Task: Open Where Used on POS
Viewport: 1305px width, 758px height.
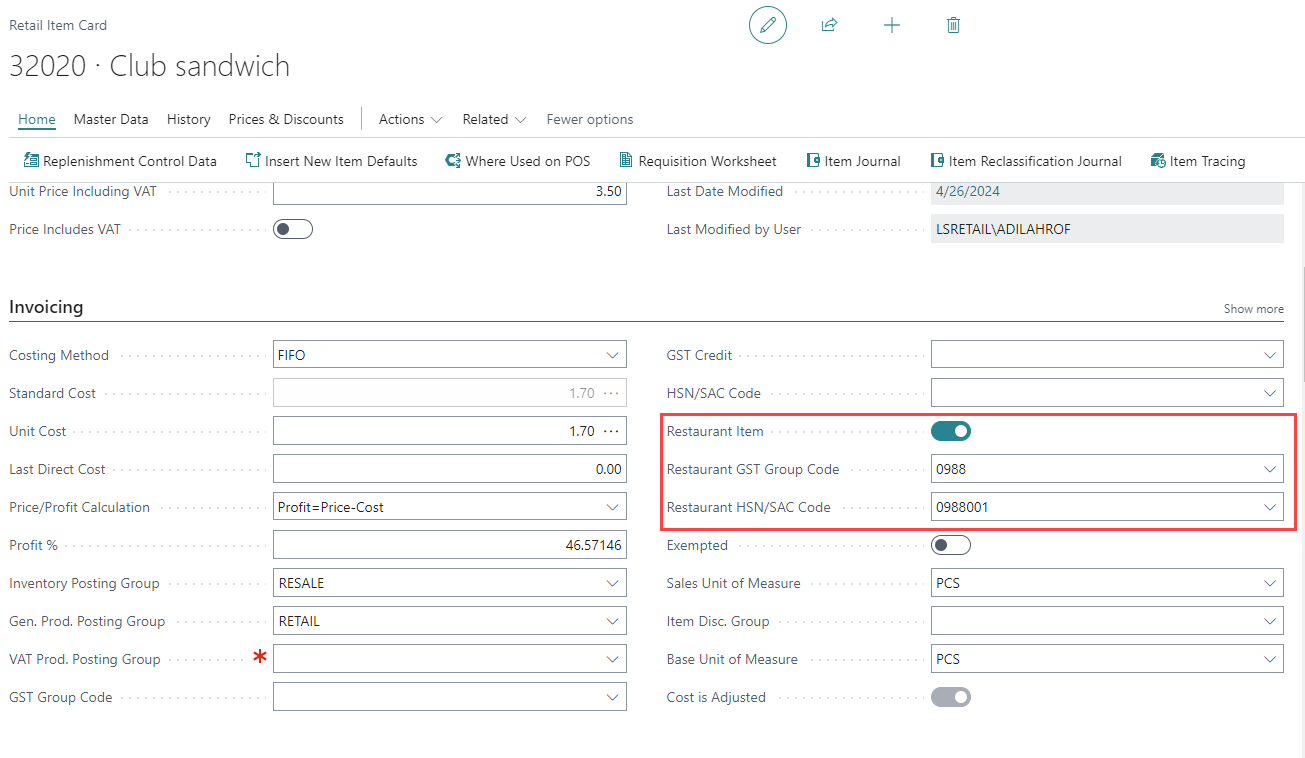Action: tap(517, 161)
